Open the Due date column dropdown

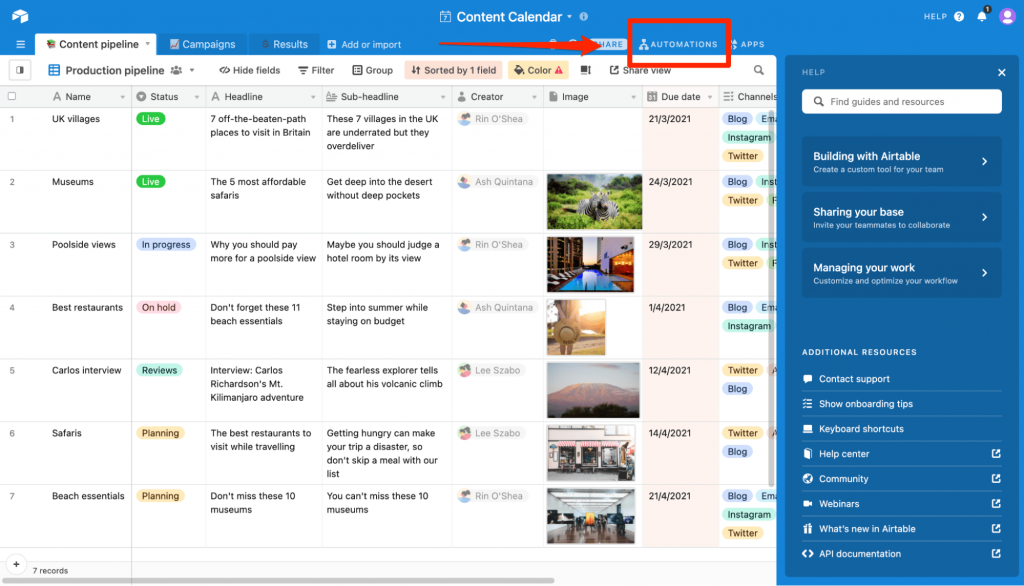pos(708,97)
